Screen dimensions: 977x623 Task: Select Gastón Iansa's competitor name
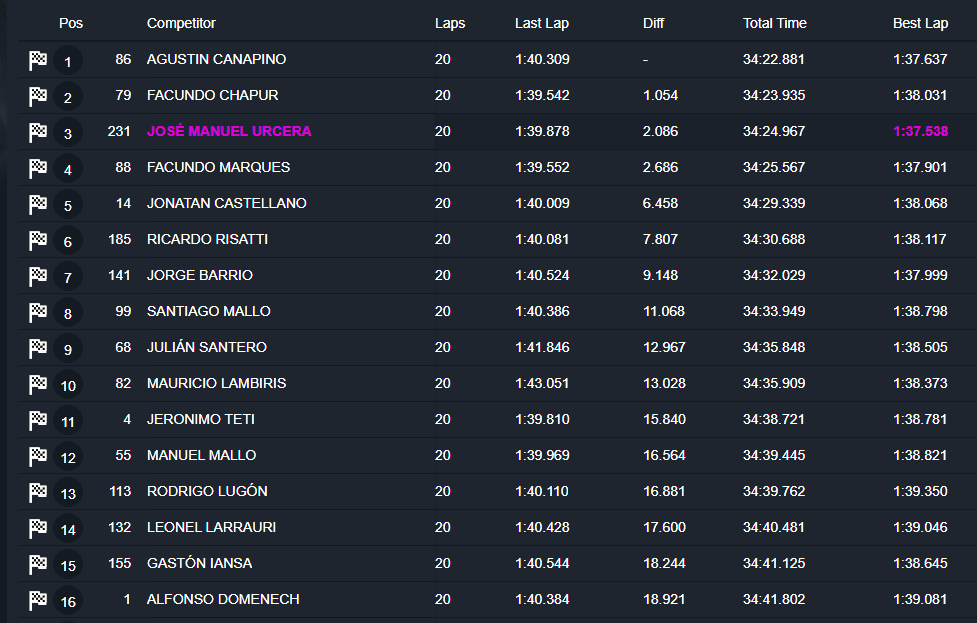pos(199,563)
